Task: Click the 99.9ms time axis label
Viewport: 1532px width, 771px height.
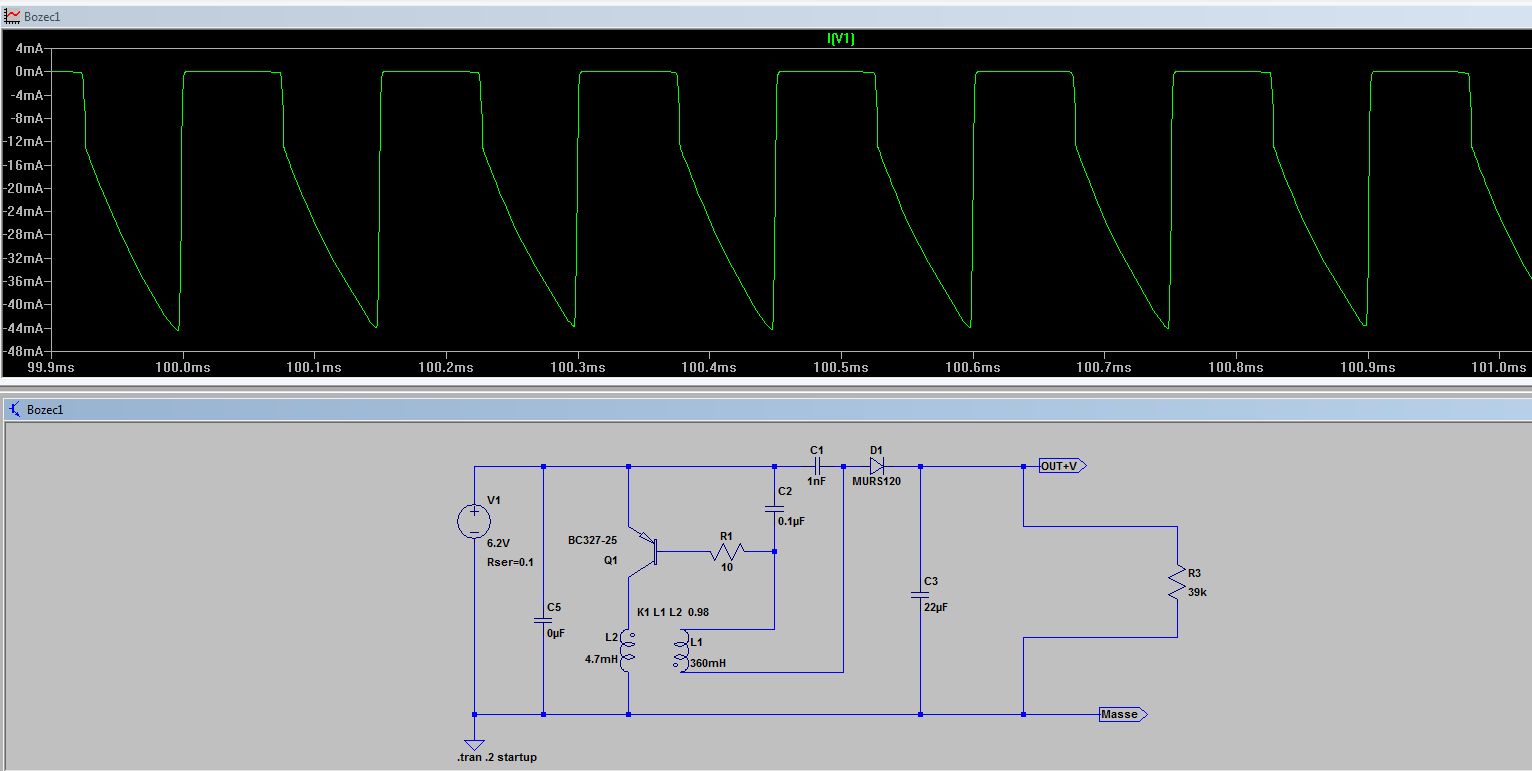Action: point(50,368)
